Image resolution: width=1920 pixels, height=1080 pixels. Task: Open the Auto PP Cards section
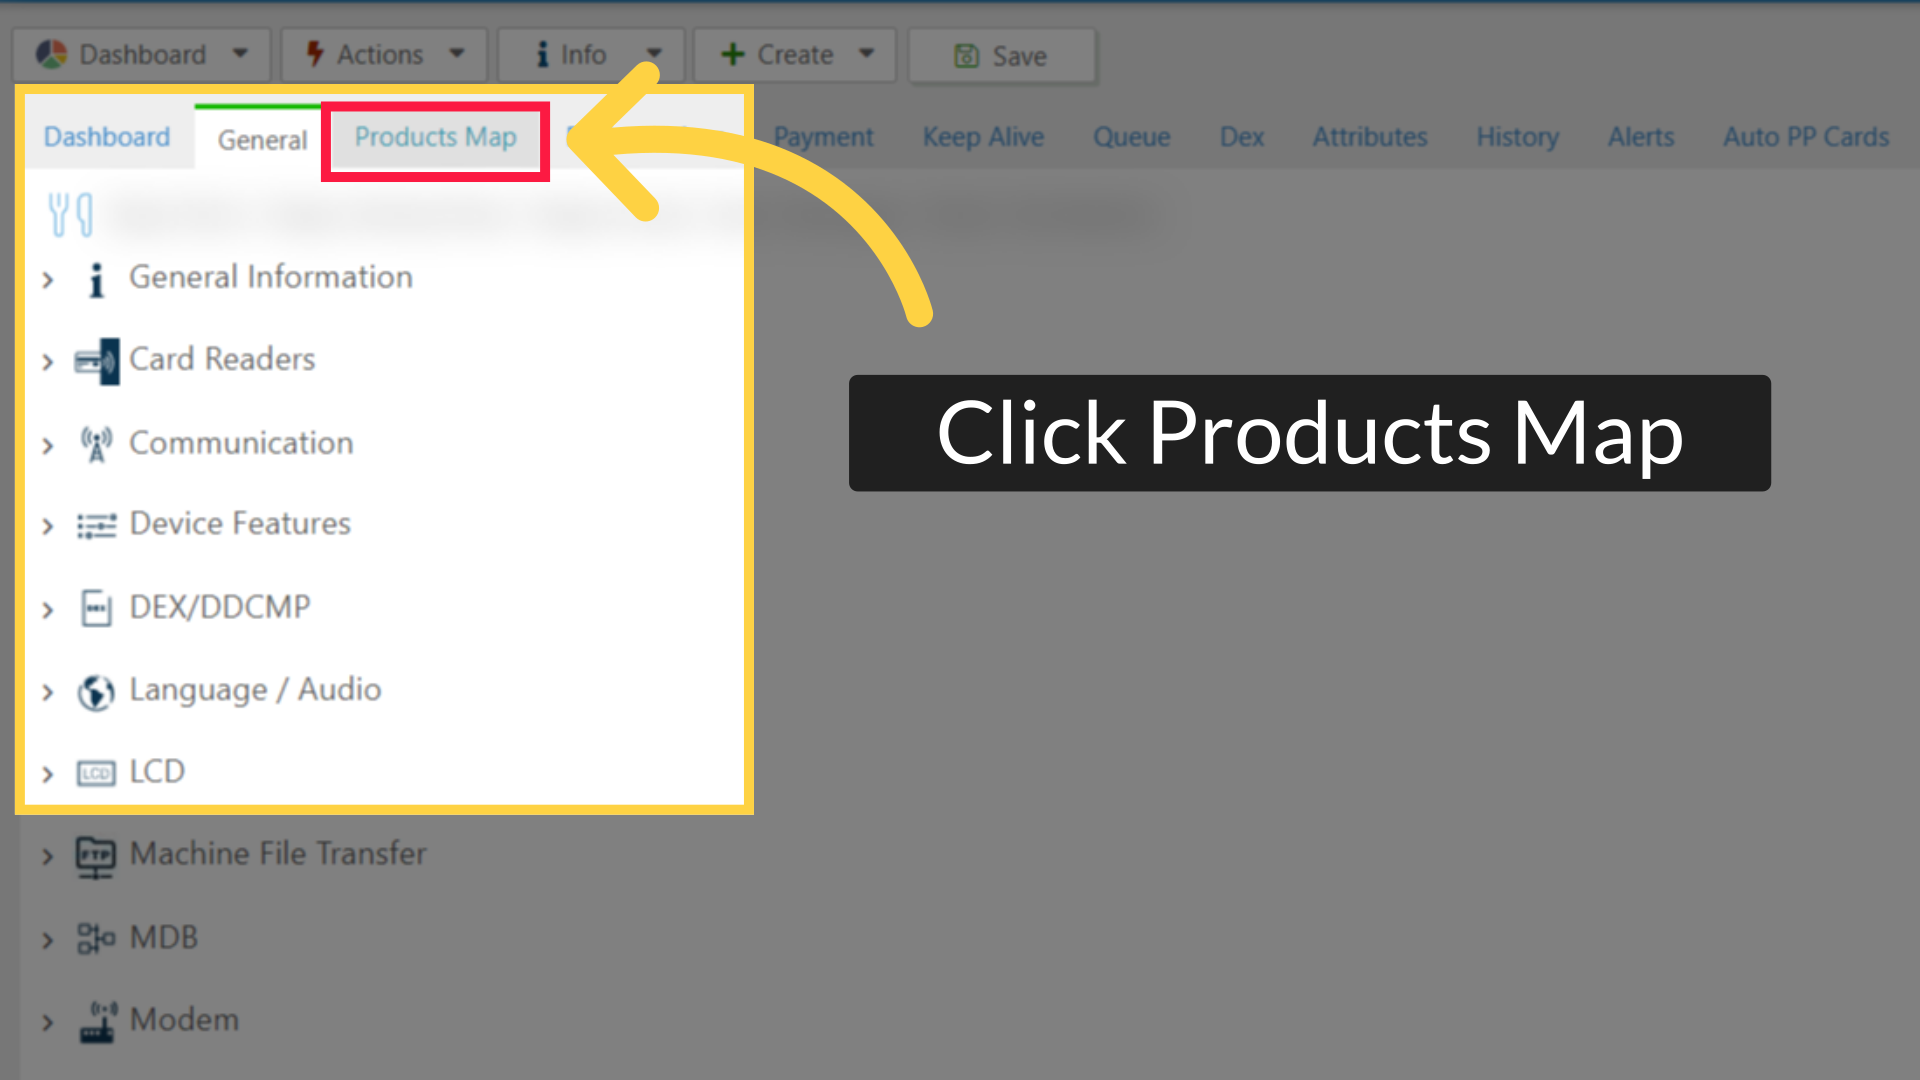1805,137
